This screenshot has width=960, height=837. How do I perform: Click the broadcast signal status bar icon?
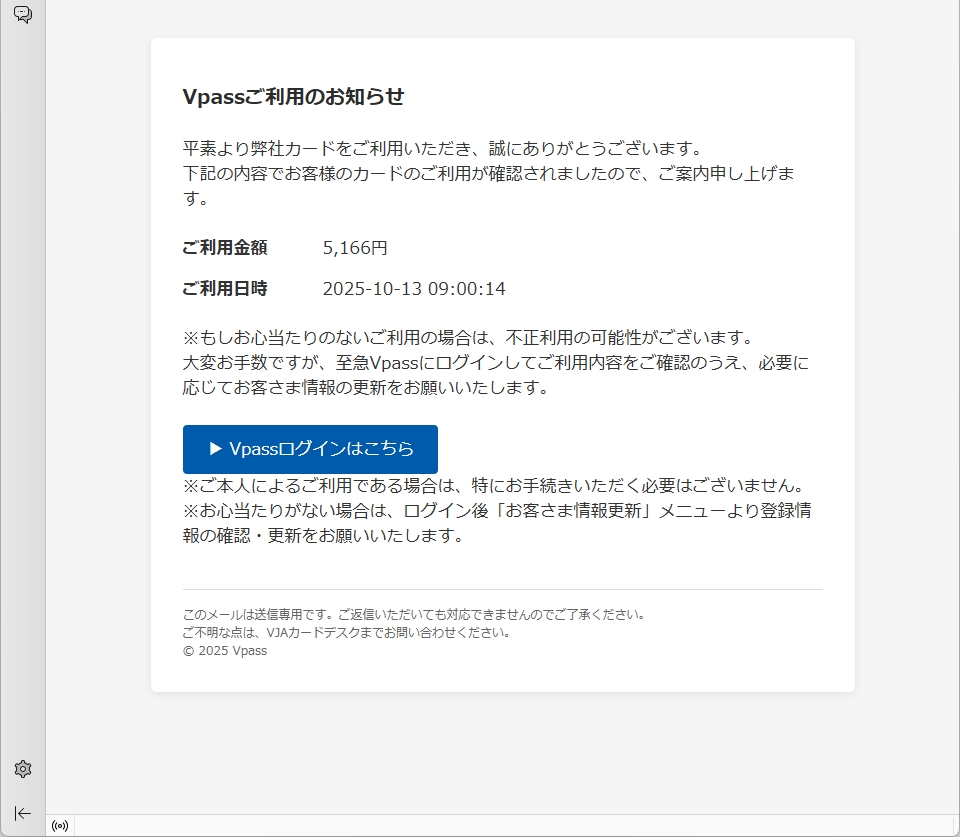(x=60, y=826)
